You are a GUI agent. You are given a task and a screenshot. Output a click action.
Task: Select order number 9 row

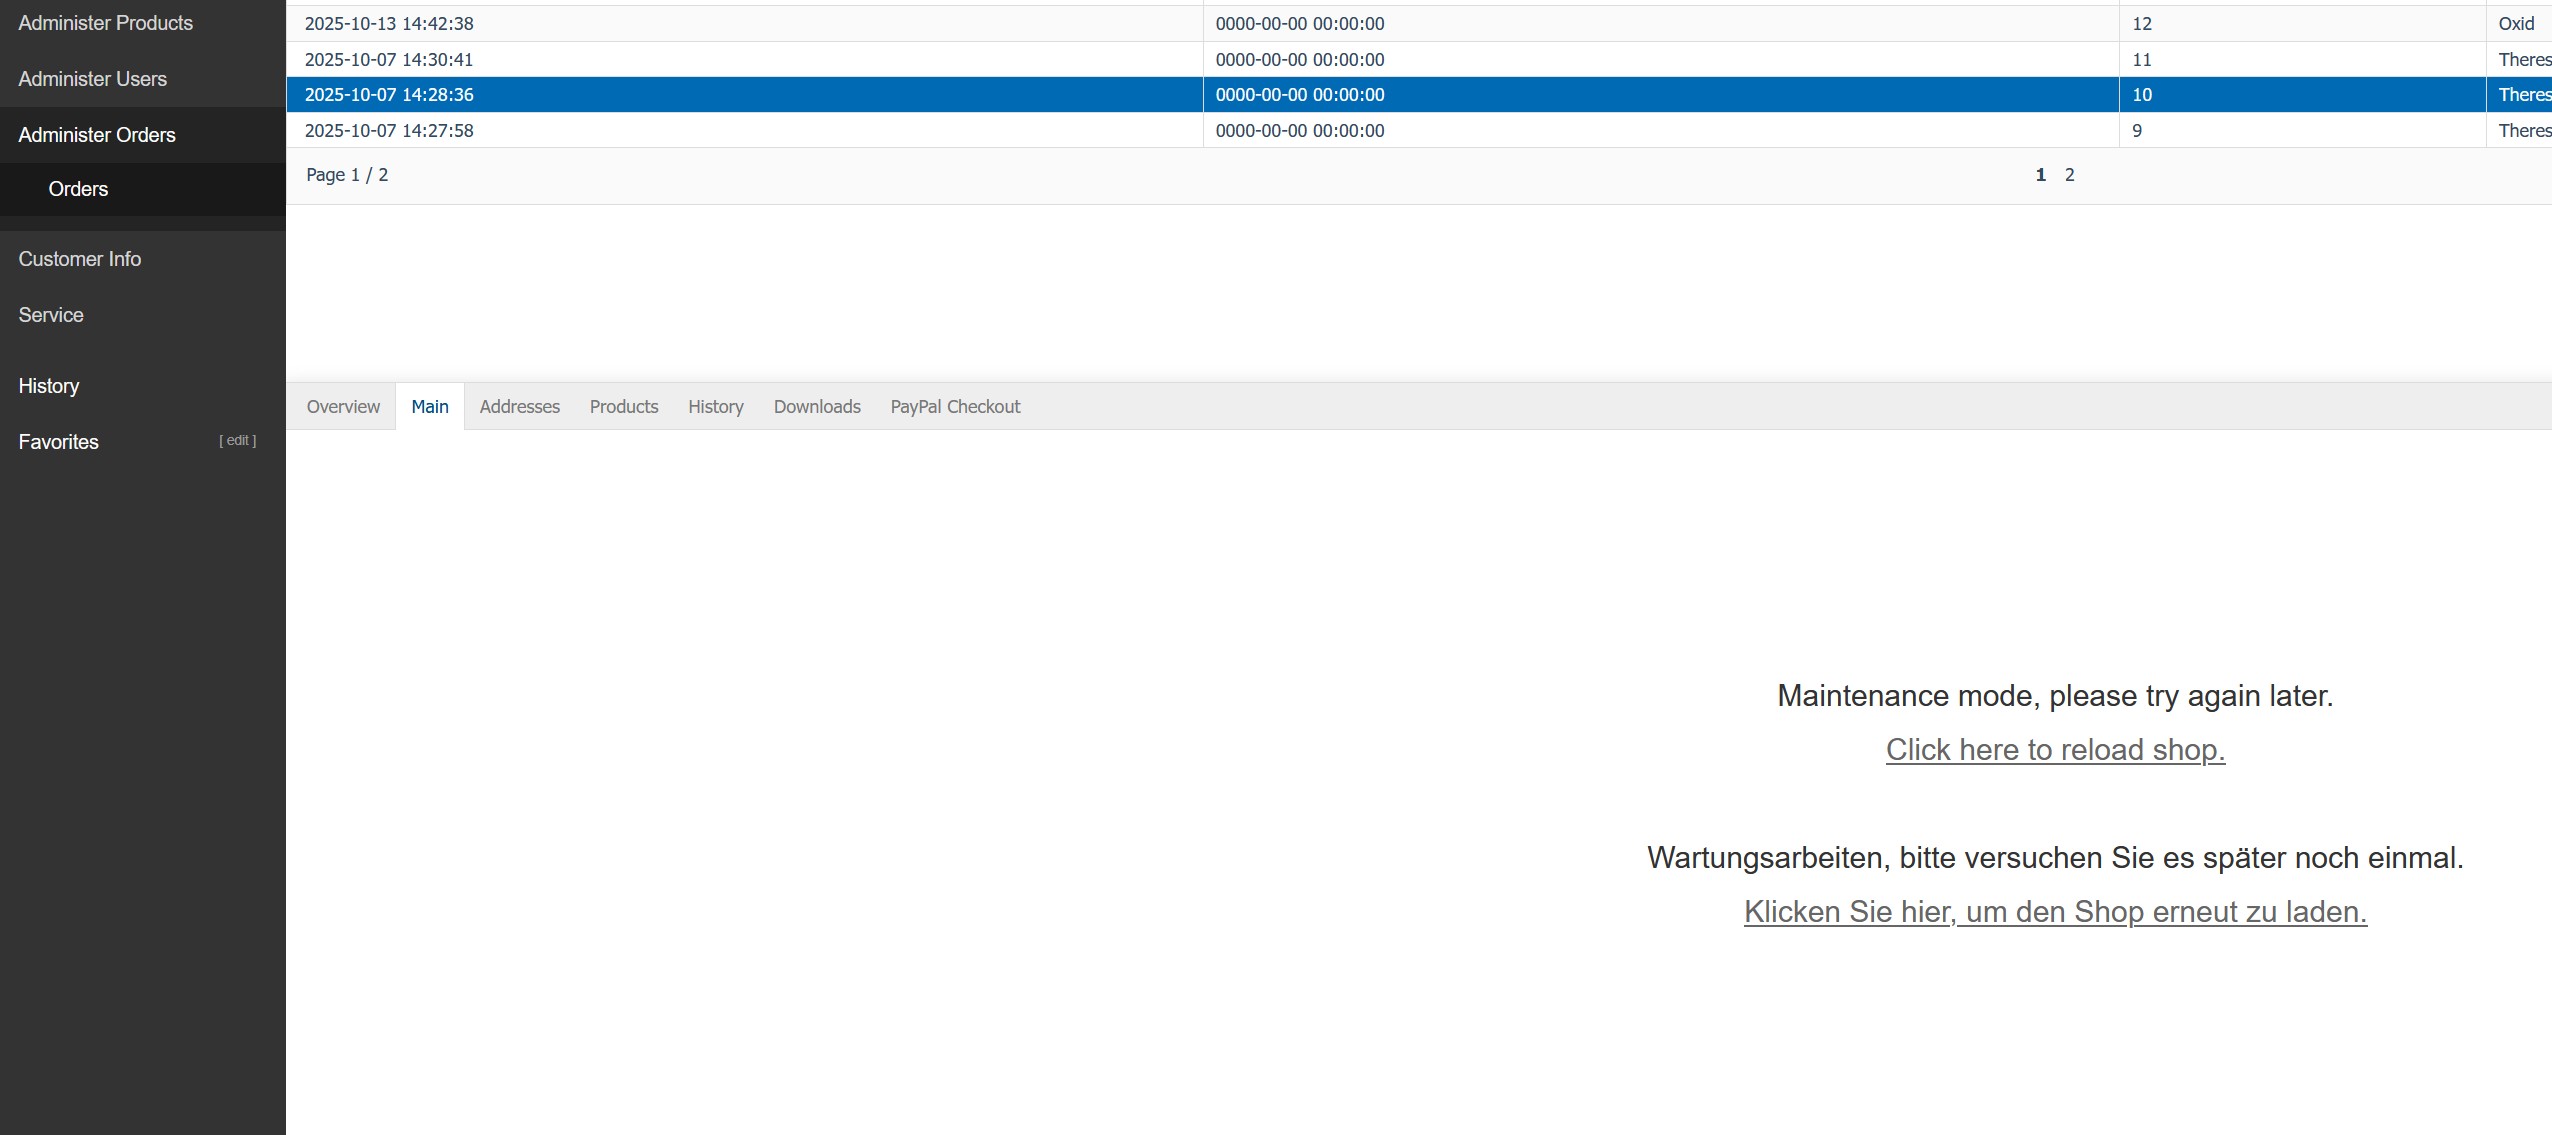[2136, 131]
